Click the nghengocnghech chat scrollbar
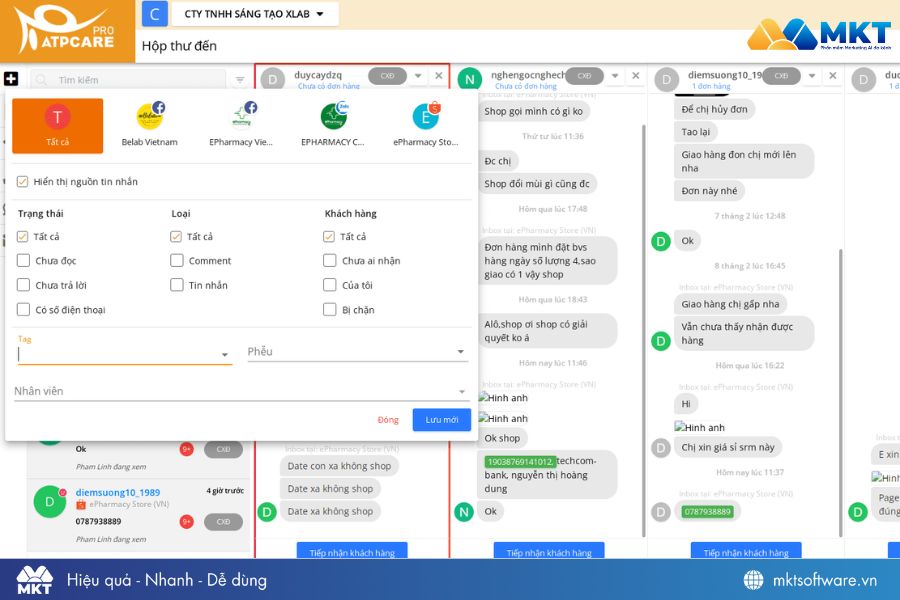The height and width of the screenshot is (600, 900). pyautogui.click(x=643, y=330)
